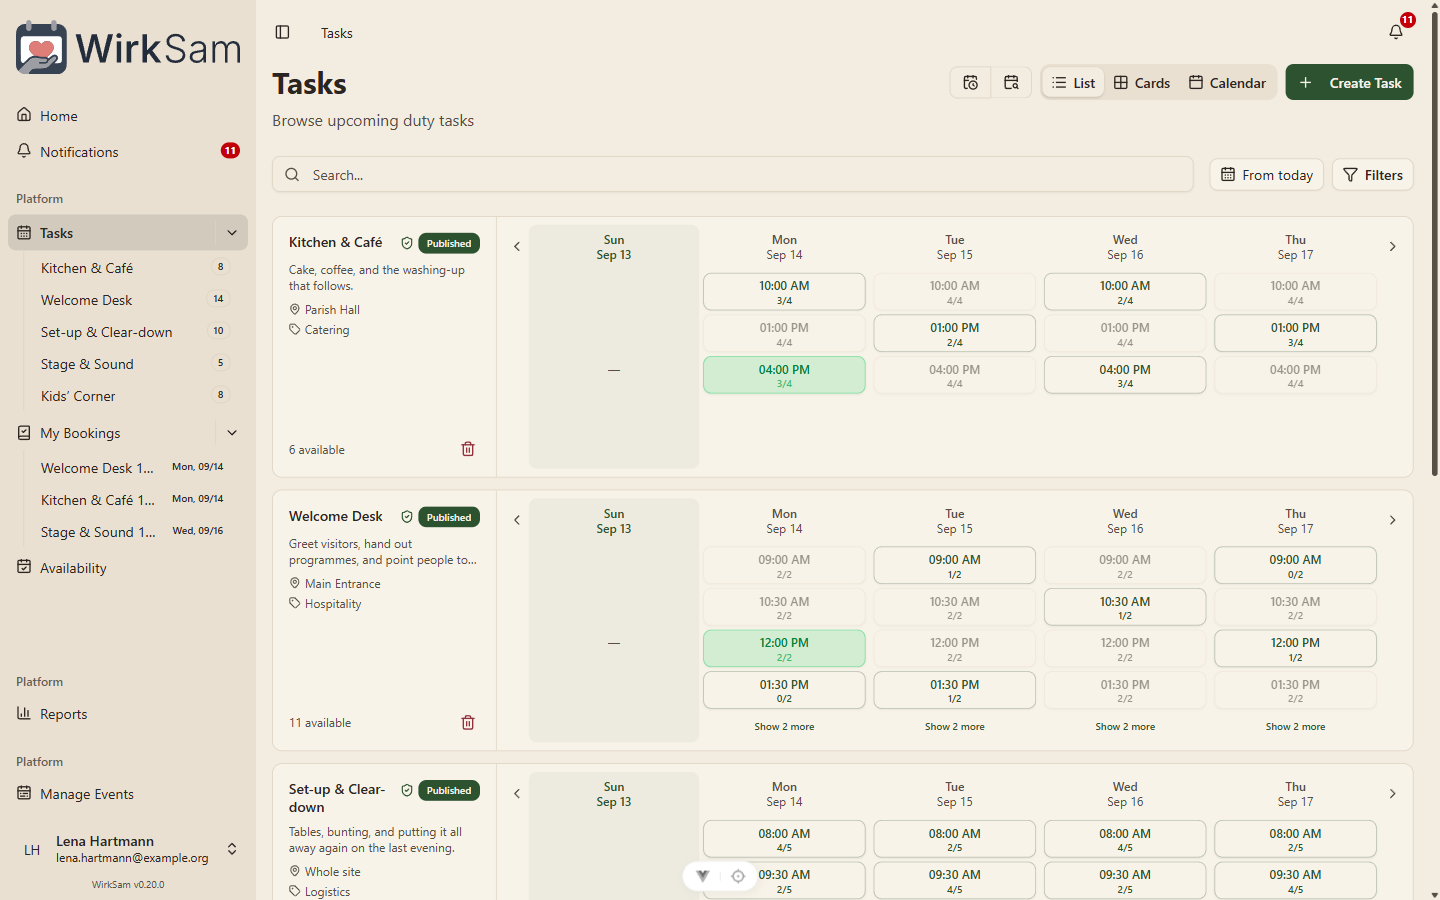Collapse the My Bookings submenu chevron
Viewport: 1440px width, 900px height.
[x=232, y=433]
